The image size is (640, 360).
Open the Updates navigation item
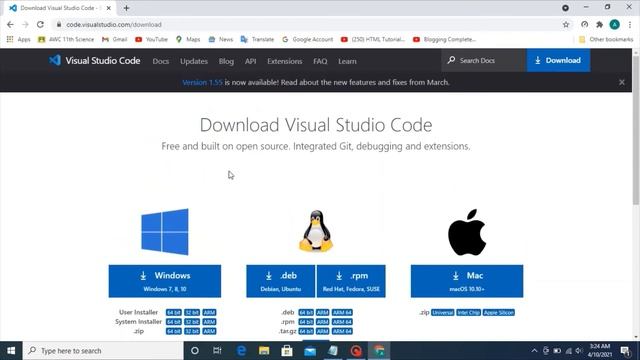coord(194,61)
